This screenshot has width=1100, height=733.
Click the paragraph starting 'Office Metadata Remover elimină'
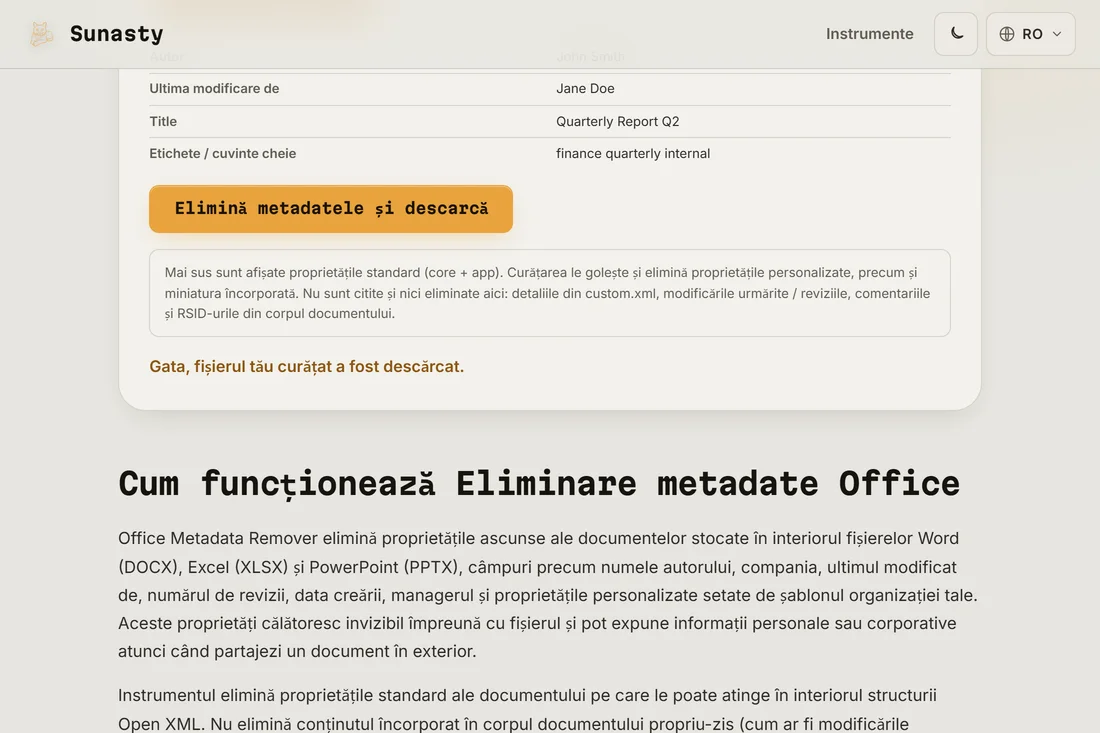pos(548,595)
